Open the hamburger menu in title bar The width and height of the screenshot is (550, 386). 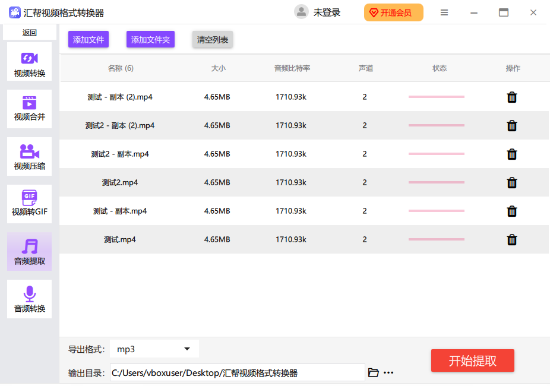pos(444,13)
